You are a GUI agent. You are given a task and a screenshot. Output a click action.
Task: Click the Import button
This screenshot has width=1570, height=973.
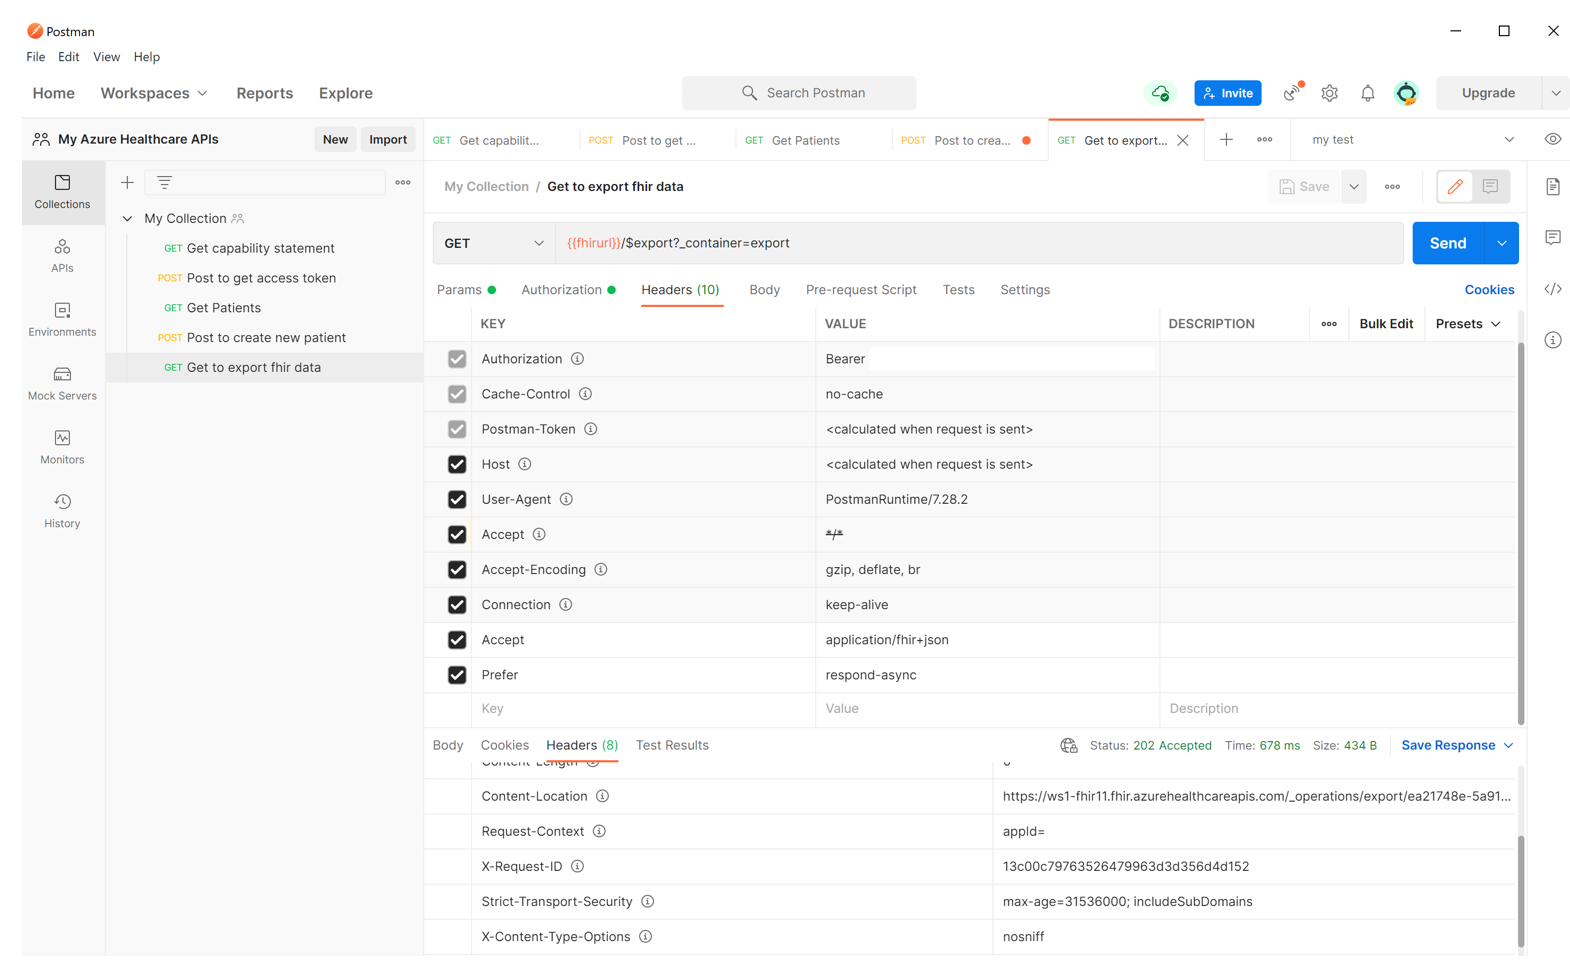click(388, 140)
